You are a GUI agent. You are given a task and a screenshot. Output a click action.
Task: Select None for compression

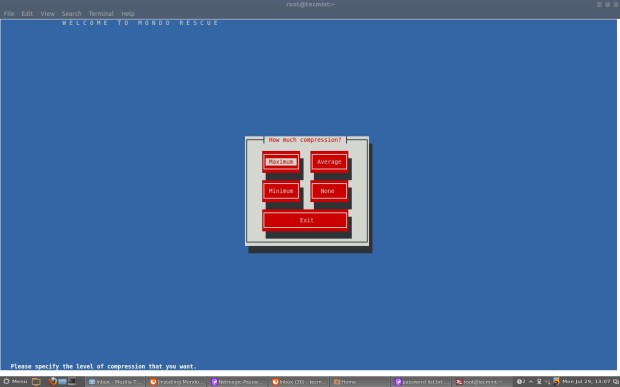[x=329, y=191]
